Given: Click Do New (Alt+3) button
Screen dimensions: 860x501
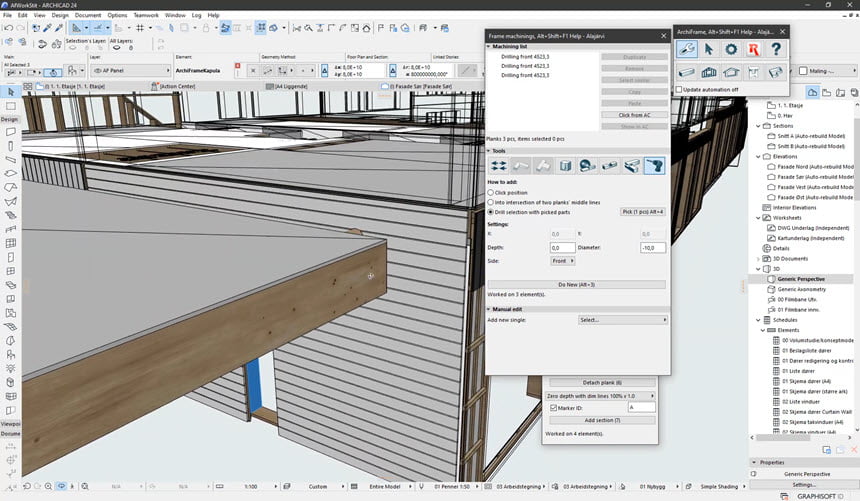Looking at the screenshot, I should tap(576, 284).
